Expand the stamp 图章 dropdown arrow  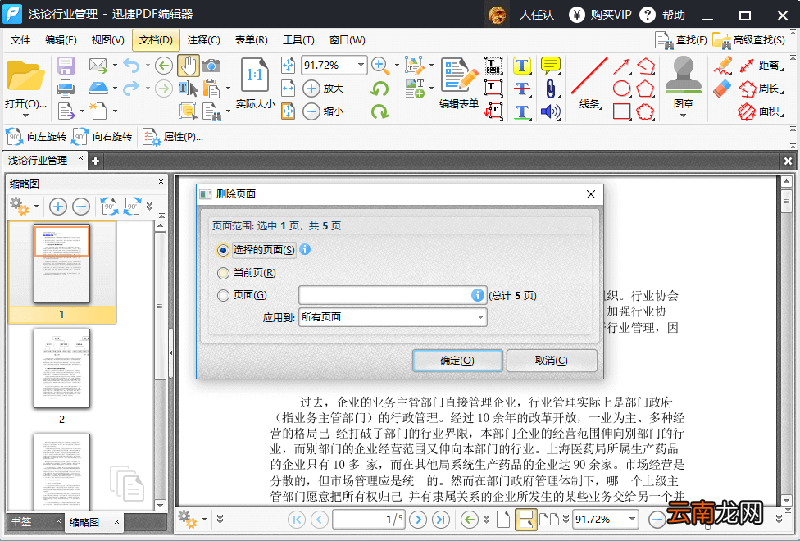pyautogui.click(x=683, y=115)
